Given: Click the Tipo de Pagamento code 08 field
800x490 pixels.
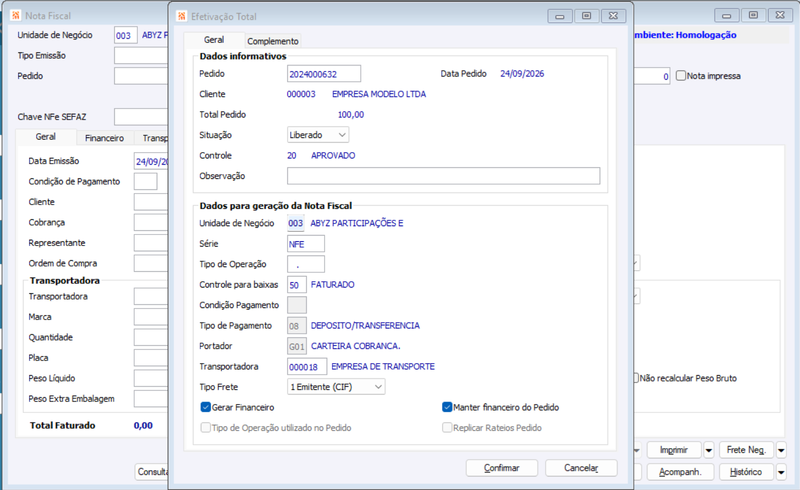Looking at the screenshot, I should coord(296,326).
